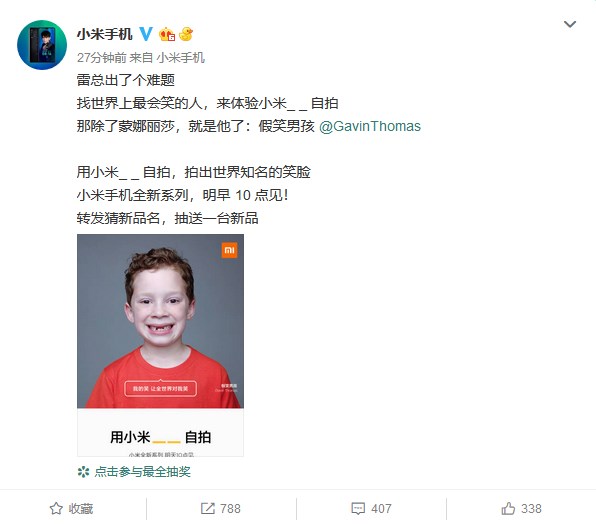
Task: Open the 小米手机 account name link
Action: 105,35
